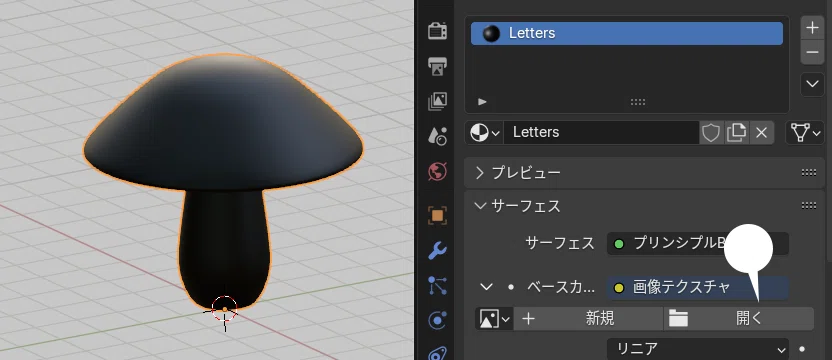Viewport: 832px width, 360px height.
Task: Open the Object Constraints properties tab
Action: [437, 353]
